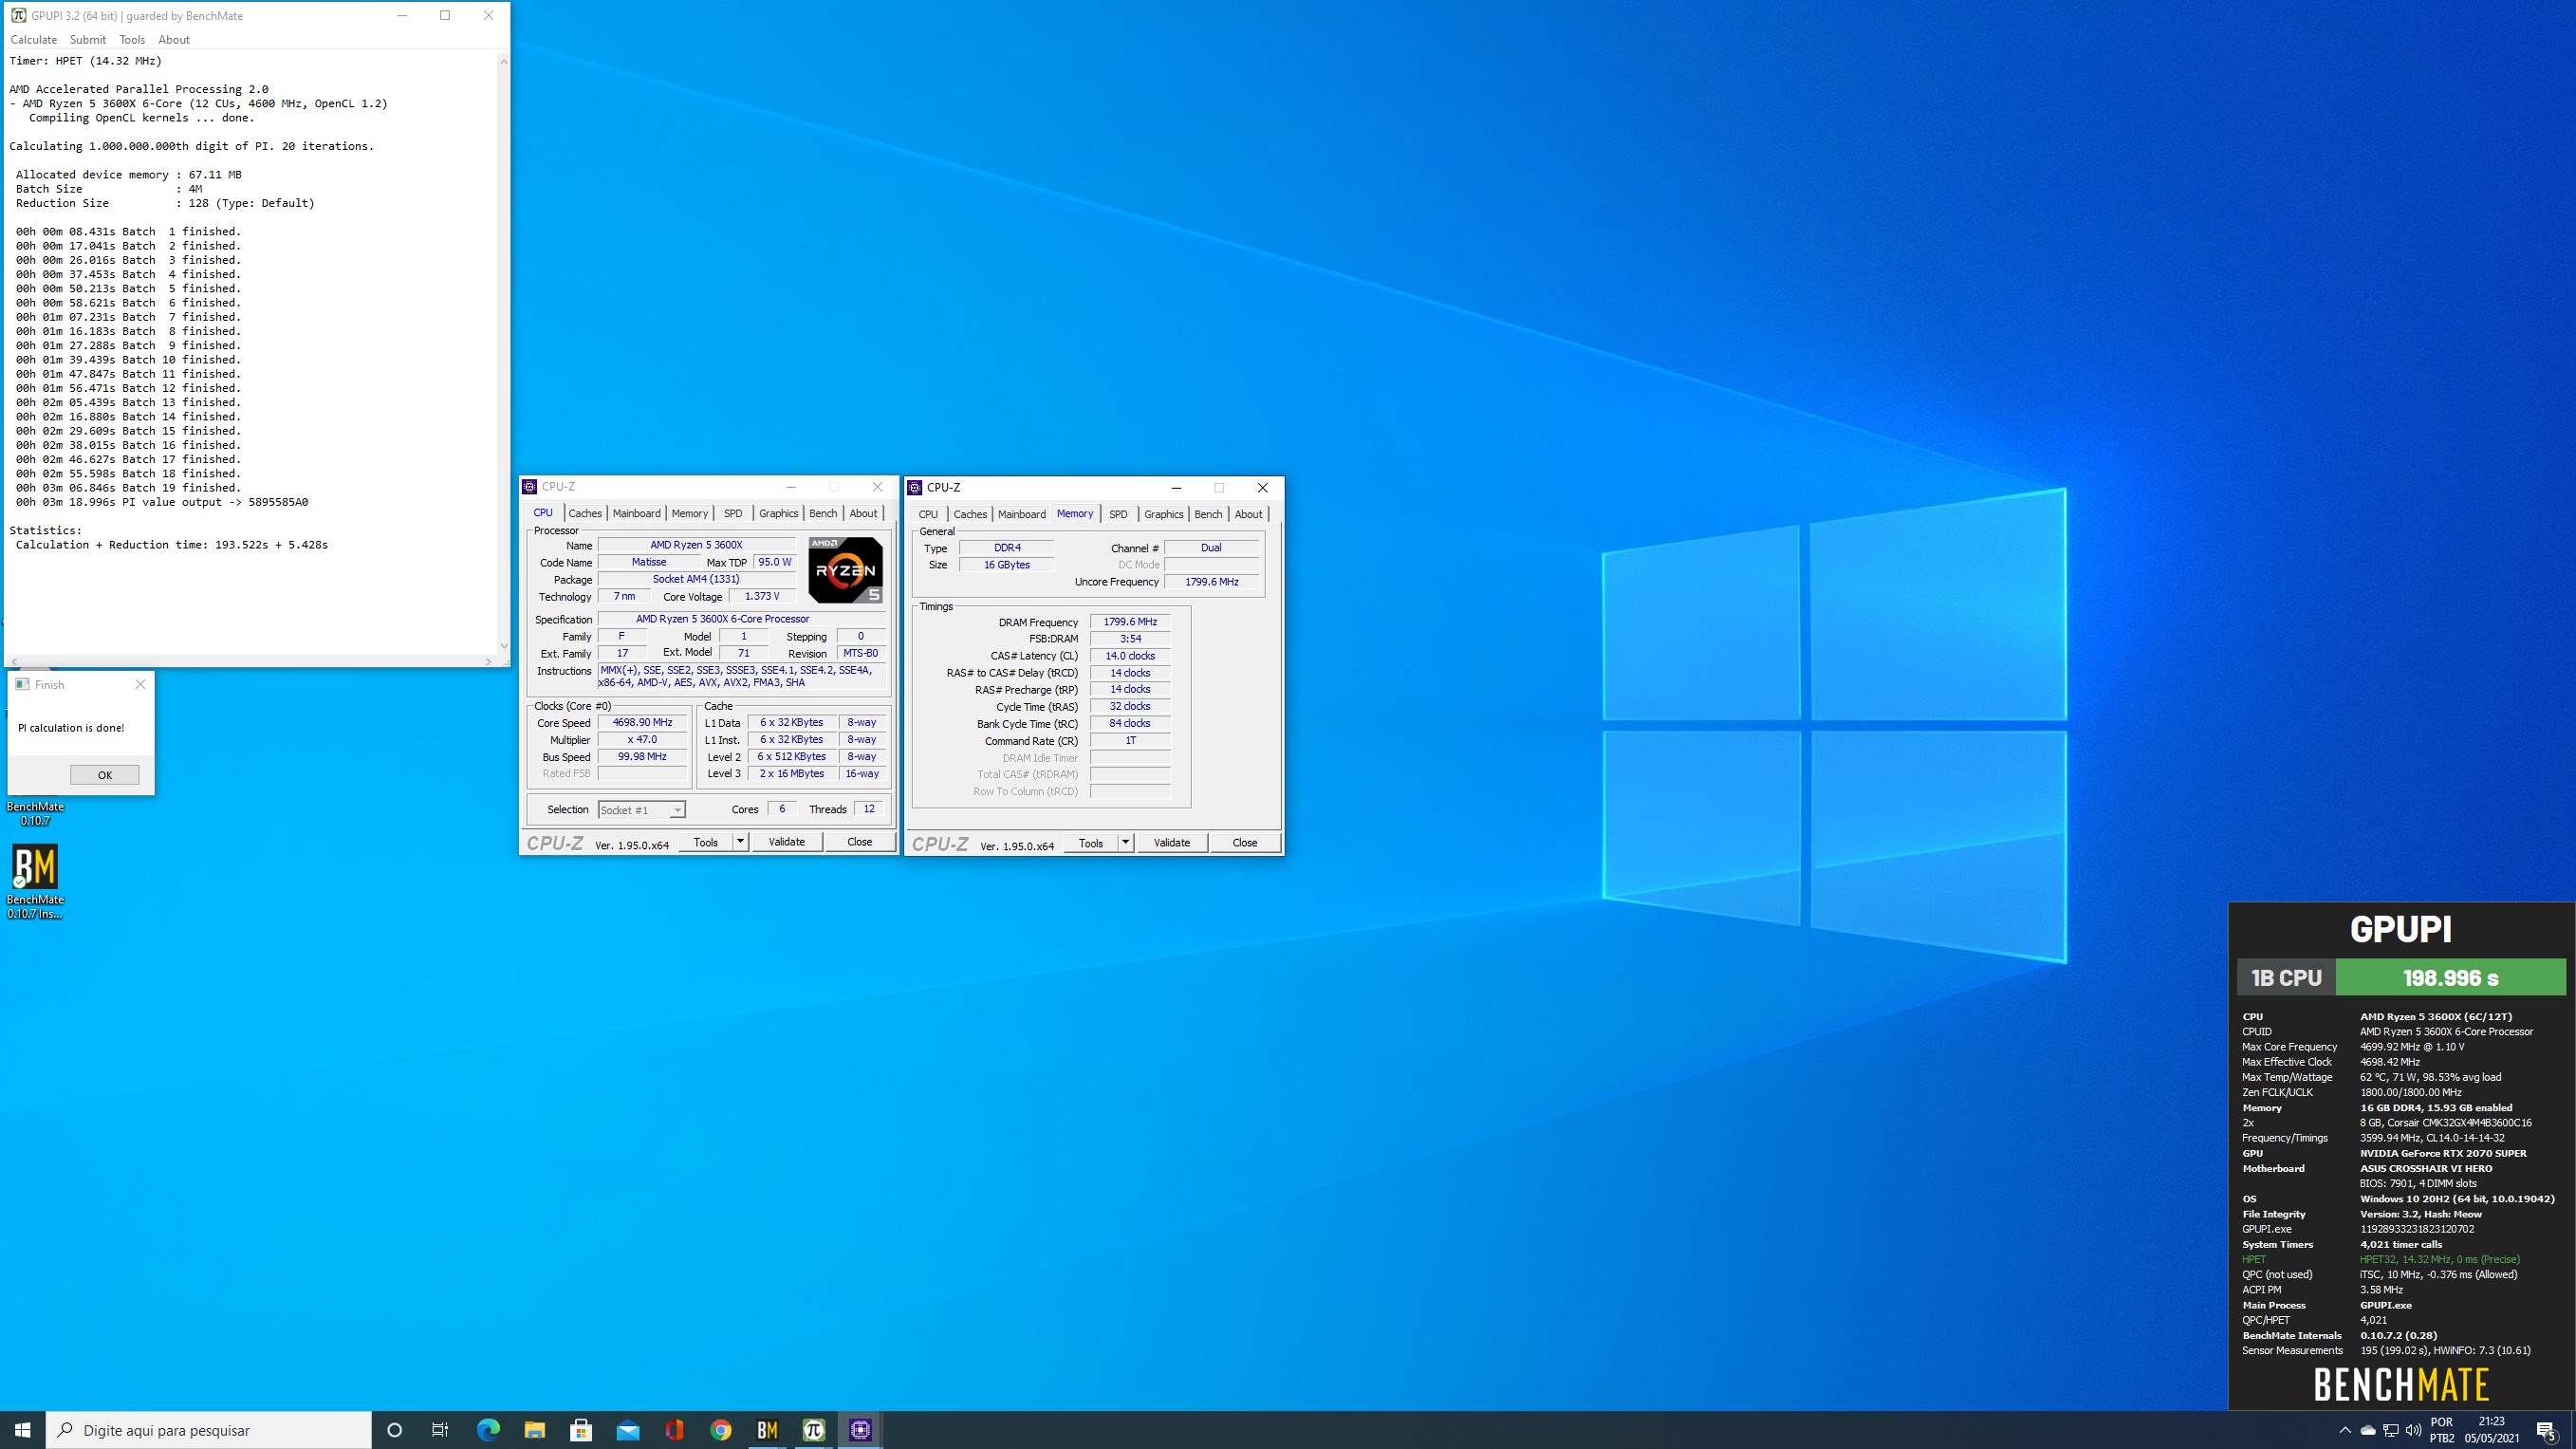Open Task View from the taskbar
Viewport: 2576px width, 1449px height.
[440, 1430]
